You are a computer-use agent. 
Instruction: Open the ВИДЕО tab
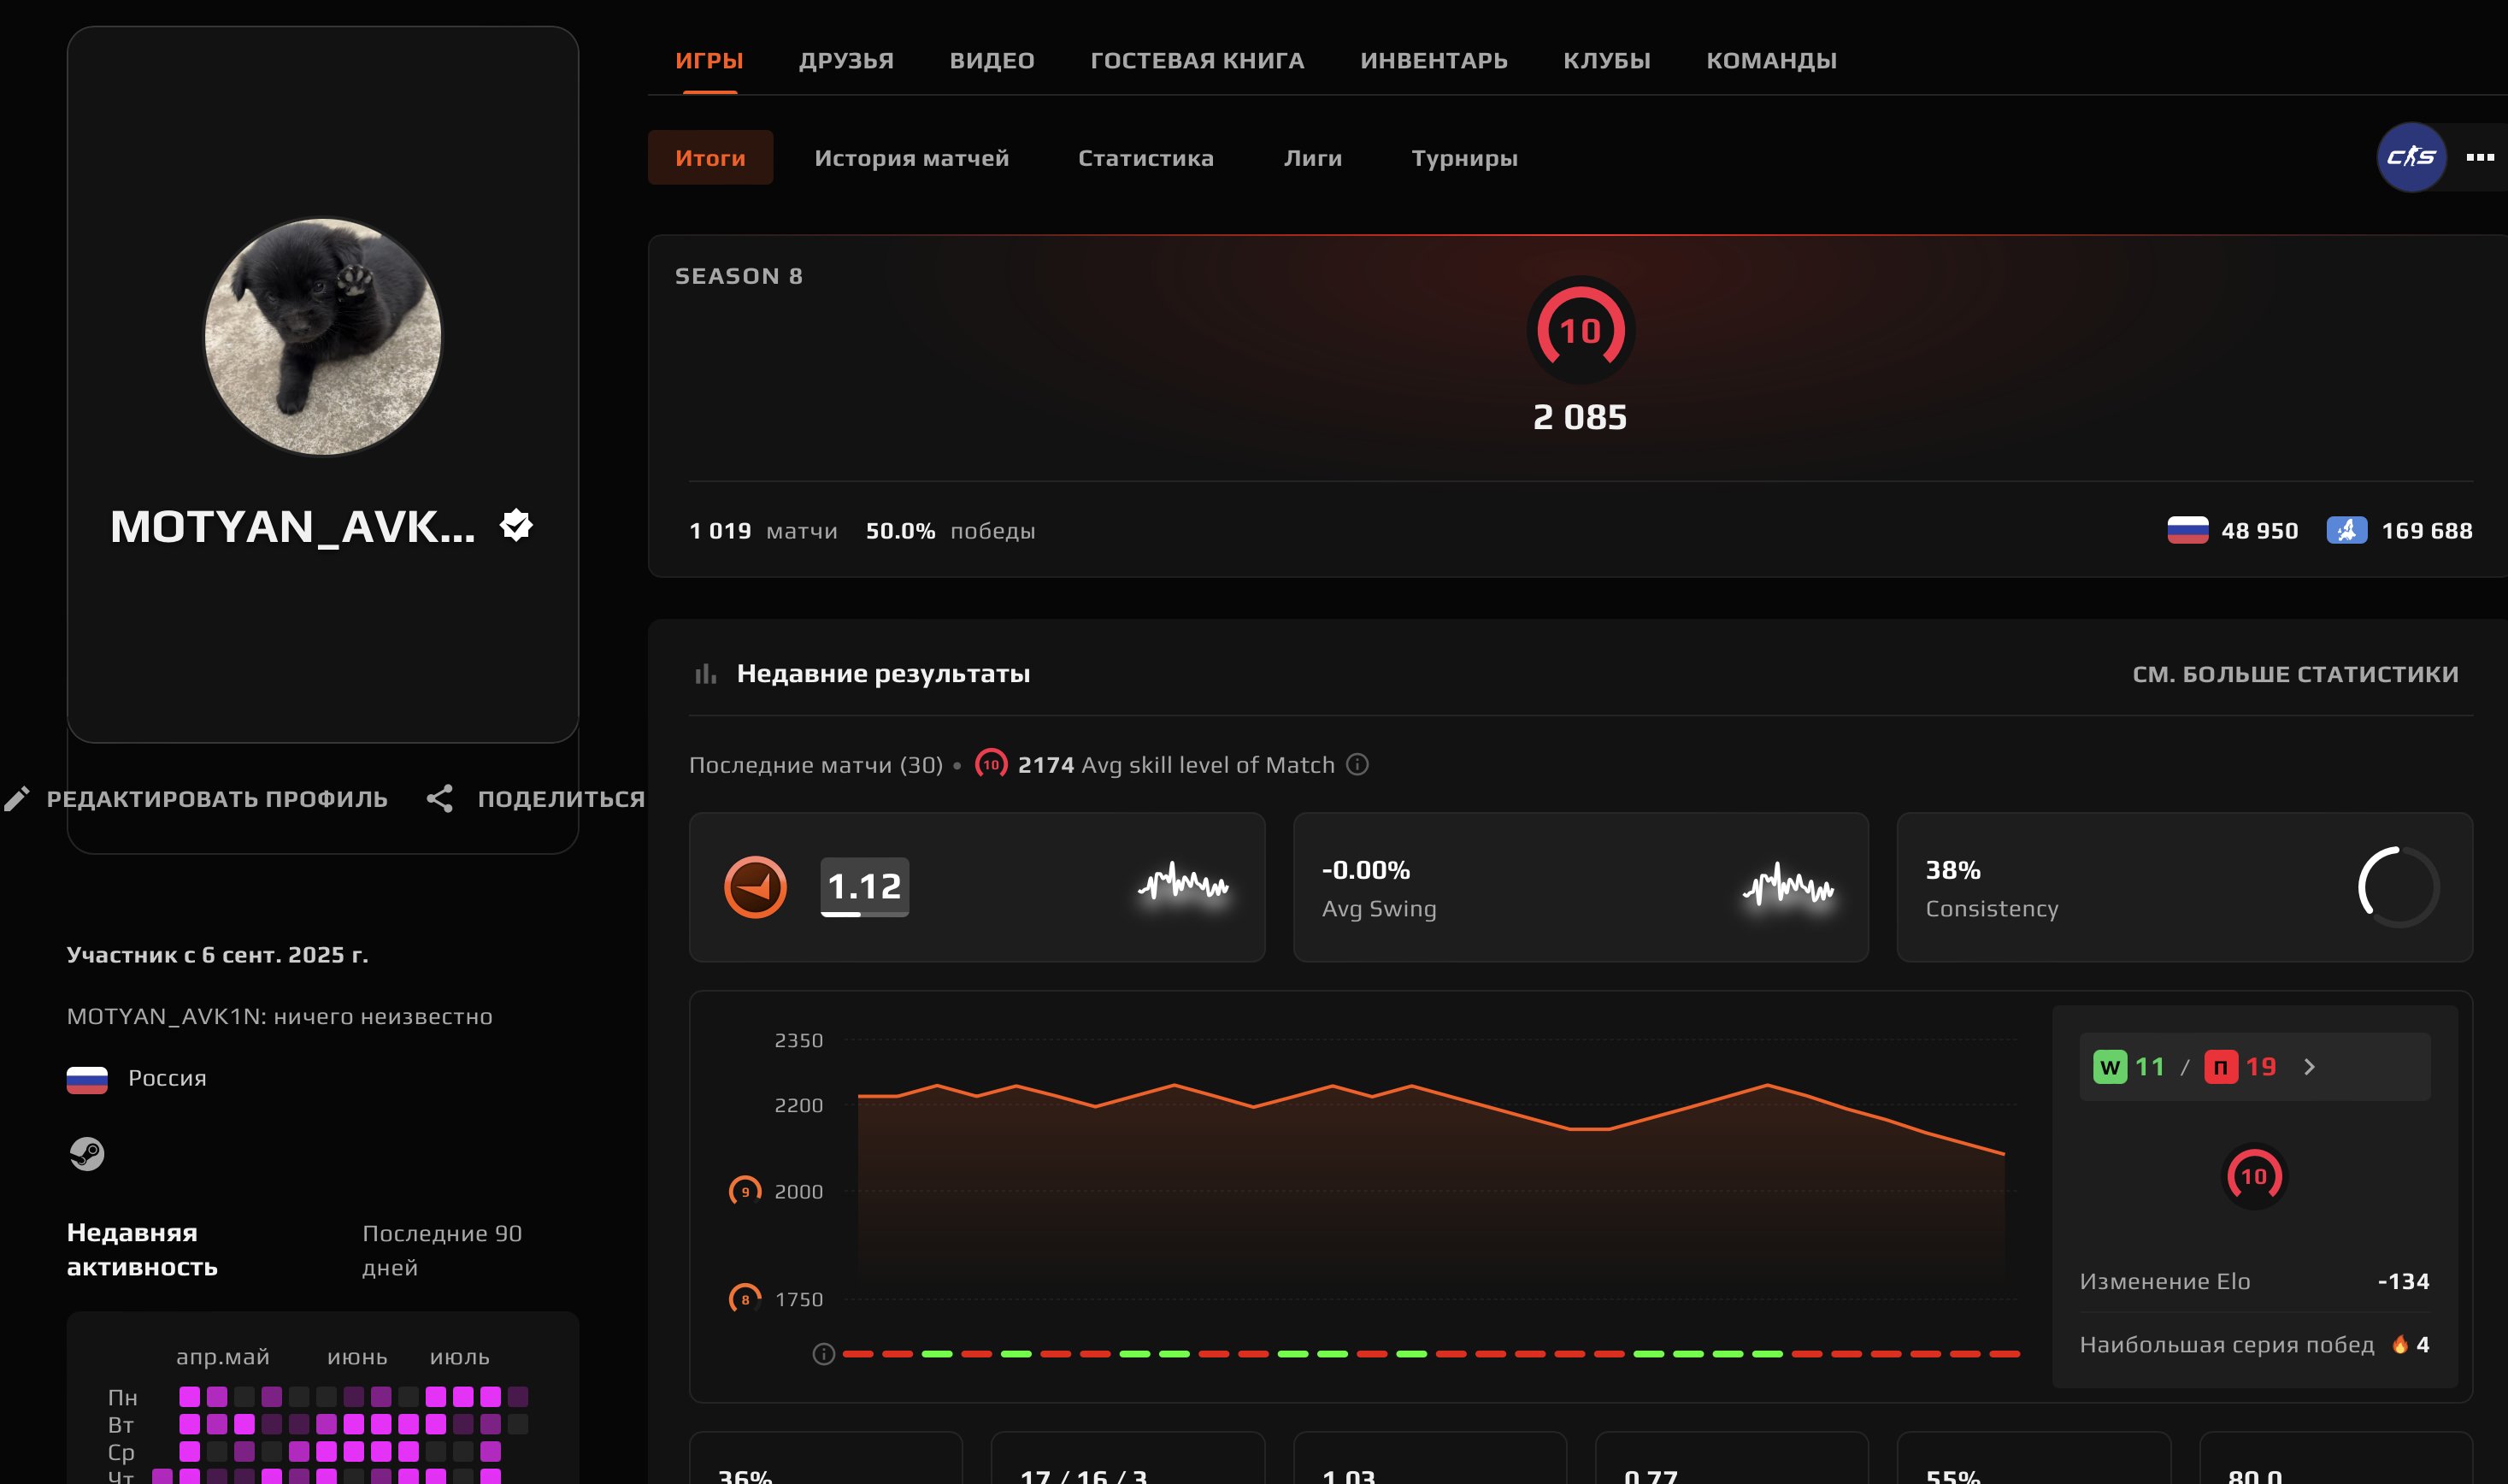click(992, 60)
